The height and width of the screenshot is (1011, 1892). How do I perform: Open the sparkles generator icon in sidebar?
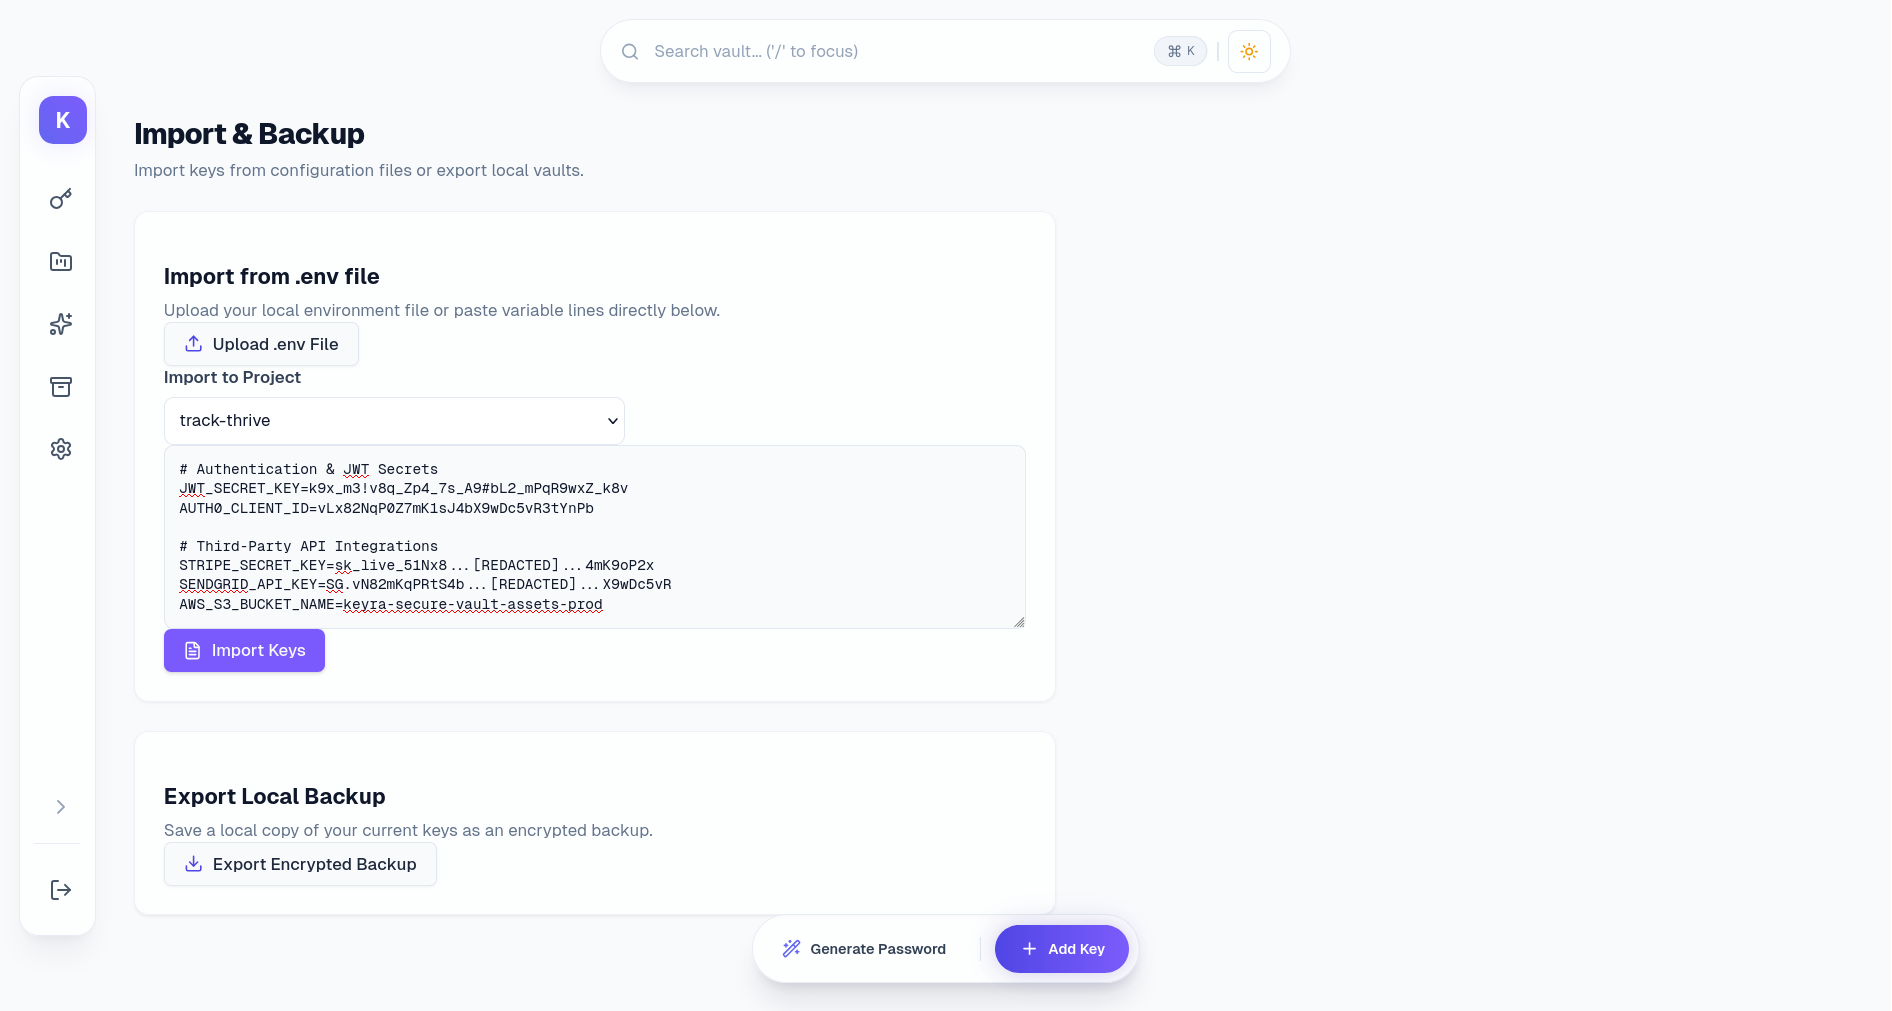click(61, 324)
